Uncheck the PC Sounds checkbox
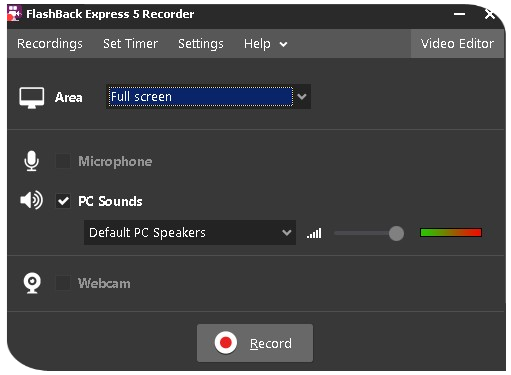This screenshot has width=511, height=375. [63, 201]
